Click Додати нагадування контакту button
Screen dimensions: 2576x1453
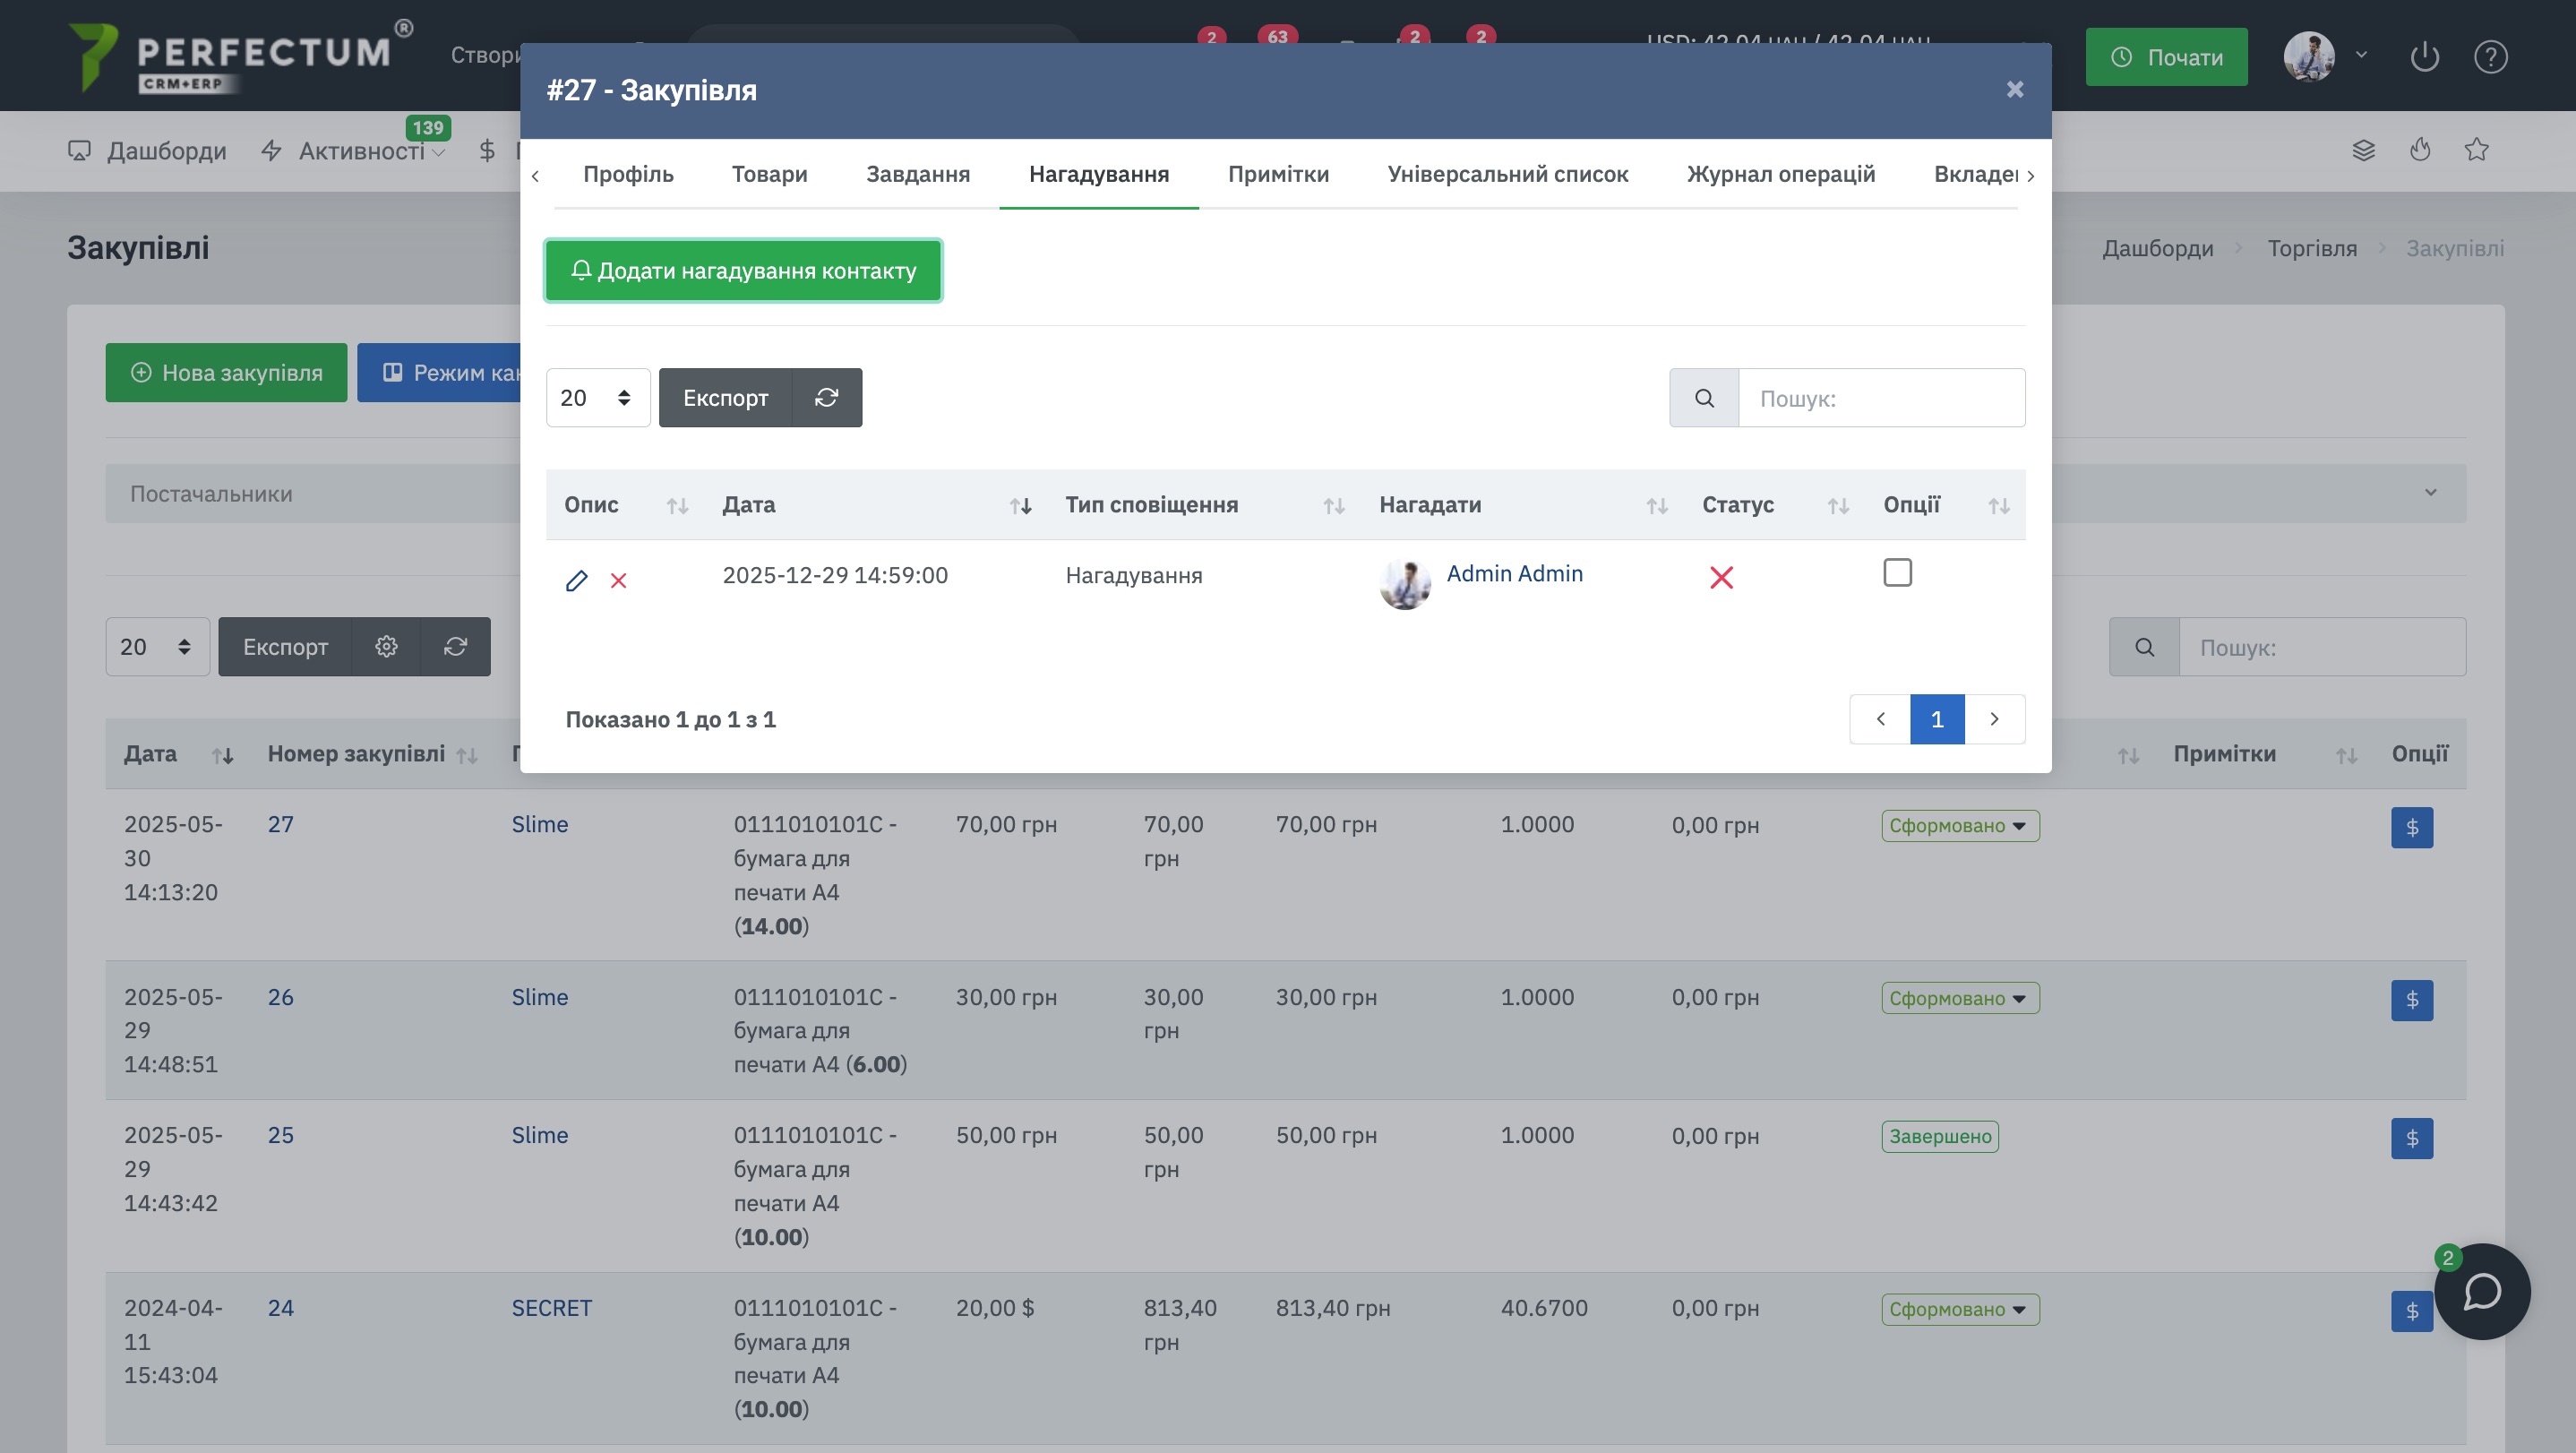[x=743, y=271]
